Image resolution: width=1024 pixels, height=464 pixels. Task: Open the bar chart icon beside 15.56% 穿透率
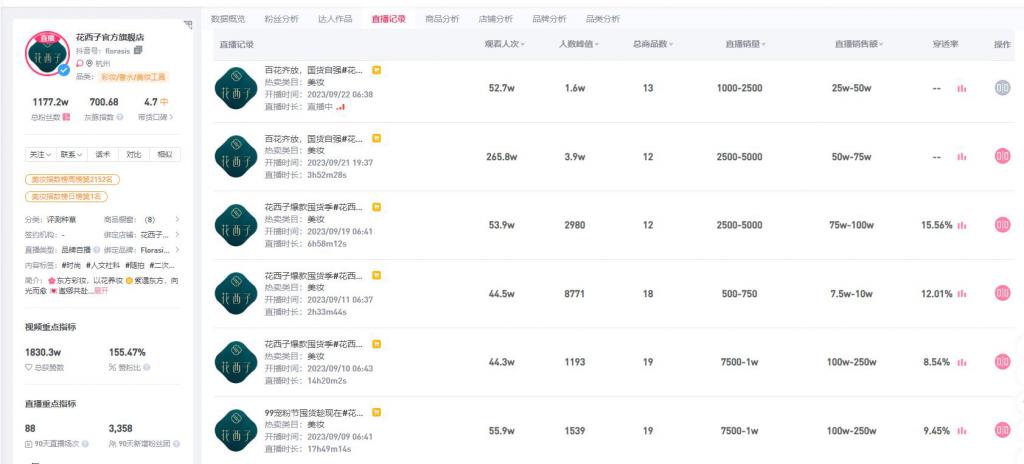(962, 225)
